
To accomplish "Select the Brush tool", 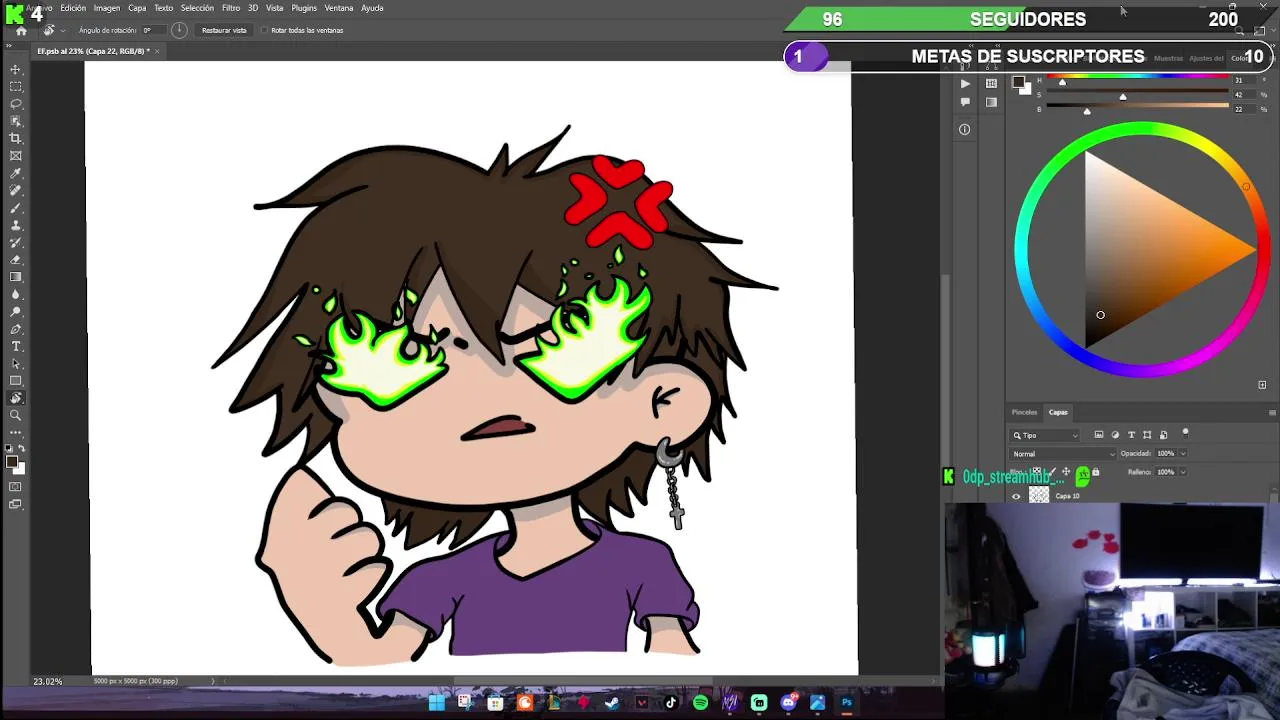I will pyautogui.click(x=16, y=208).
